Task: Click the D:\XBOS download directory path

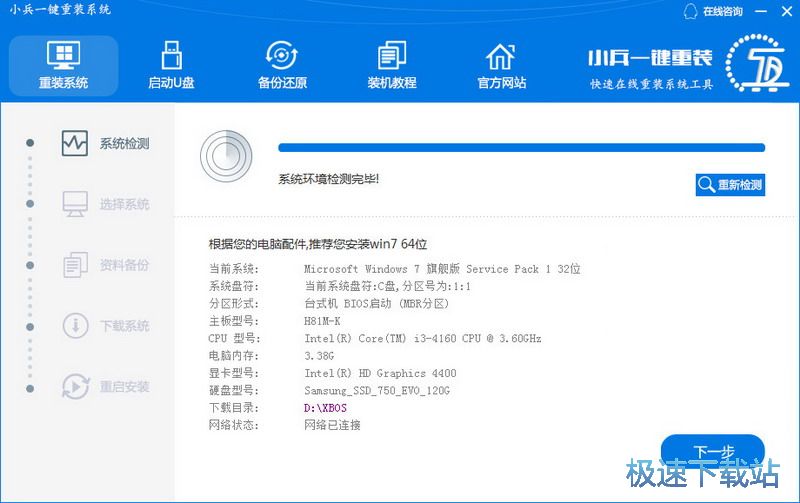Action: [325, 408]
